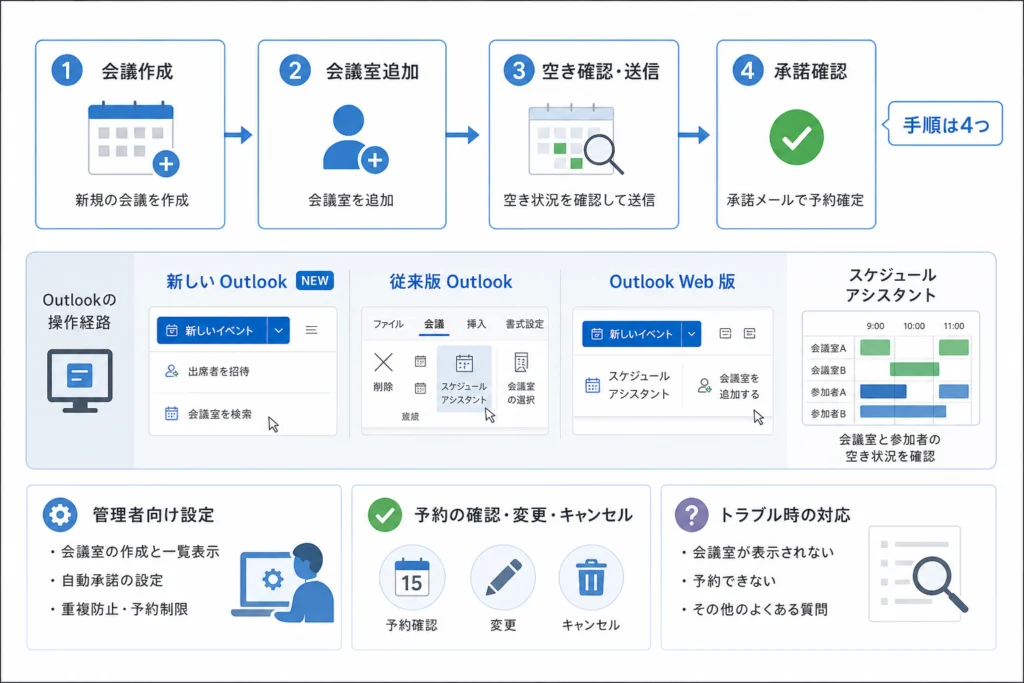Click the スケジュールアシスタント calendar icon in 従来版 Outlook
Viewport: 1024px width, 683px height.
point(464,363)
